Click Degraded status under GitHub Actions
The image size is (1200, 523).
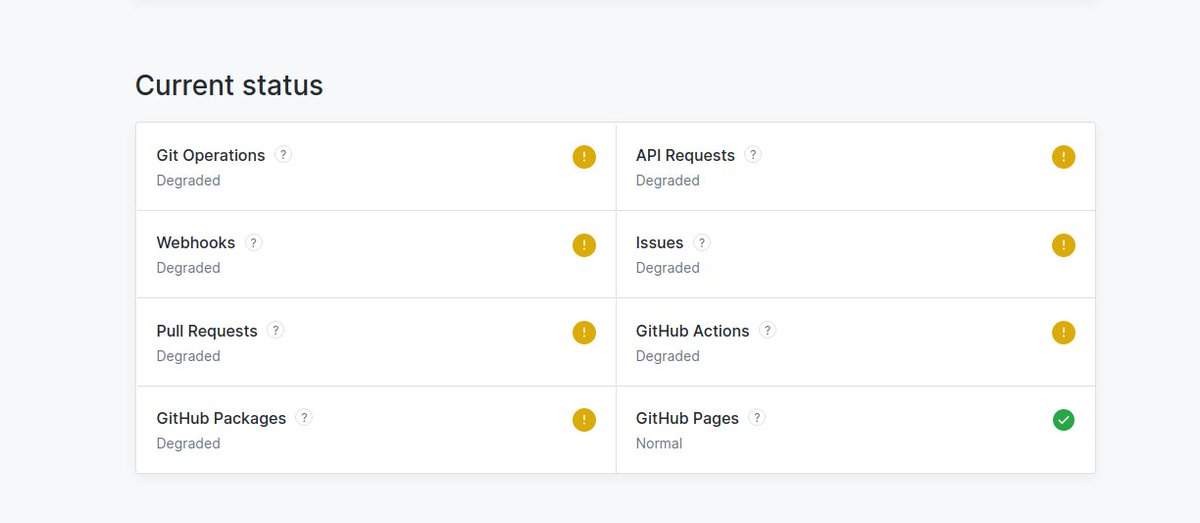point(668,356)
